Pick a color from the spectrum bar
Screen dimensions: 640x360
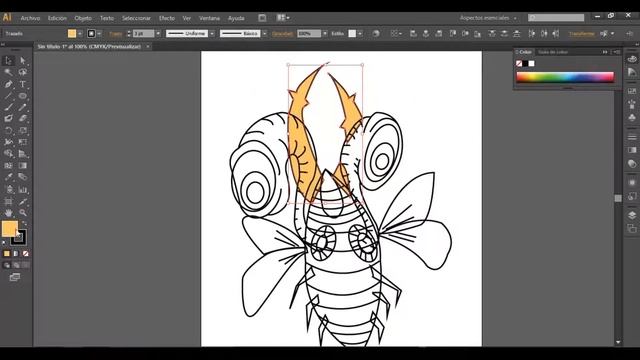tap(565, 77)
